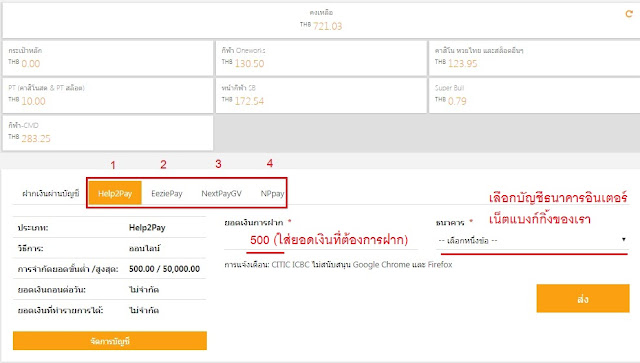The width and height of the screenshot is (640, 363).
Task: Switch to the EeziePay tab
Action: pos(167,193)
